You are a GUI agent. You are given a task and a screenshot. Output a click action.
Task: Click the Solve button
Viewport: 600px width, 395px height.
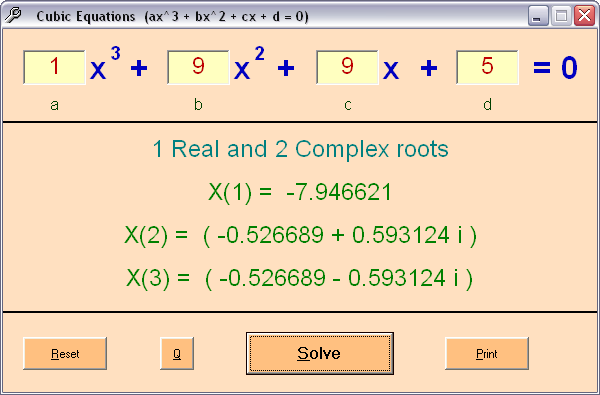[x=320, y=353]
